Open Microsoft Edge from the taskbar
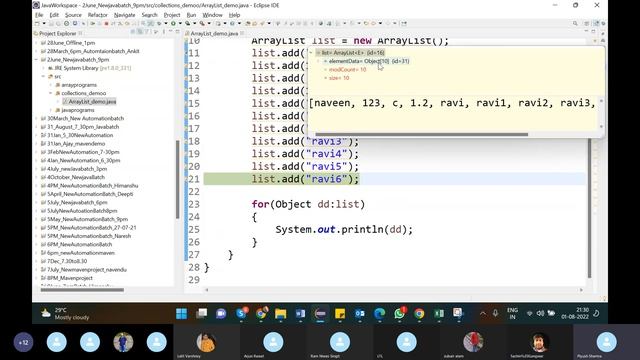640x360 pixels. point(380,313)
